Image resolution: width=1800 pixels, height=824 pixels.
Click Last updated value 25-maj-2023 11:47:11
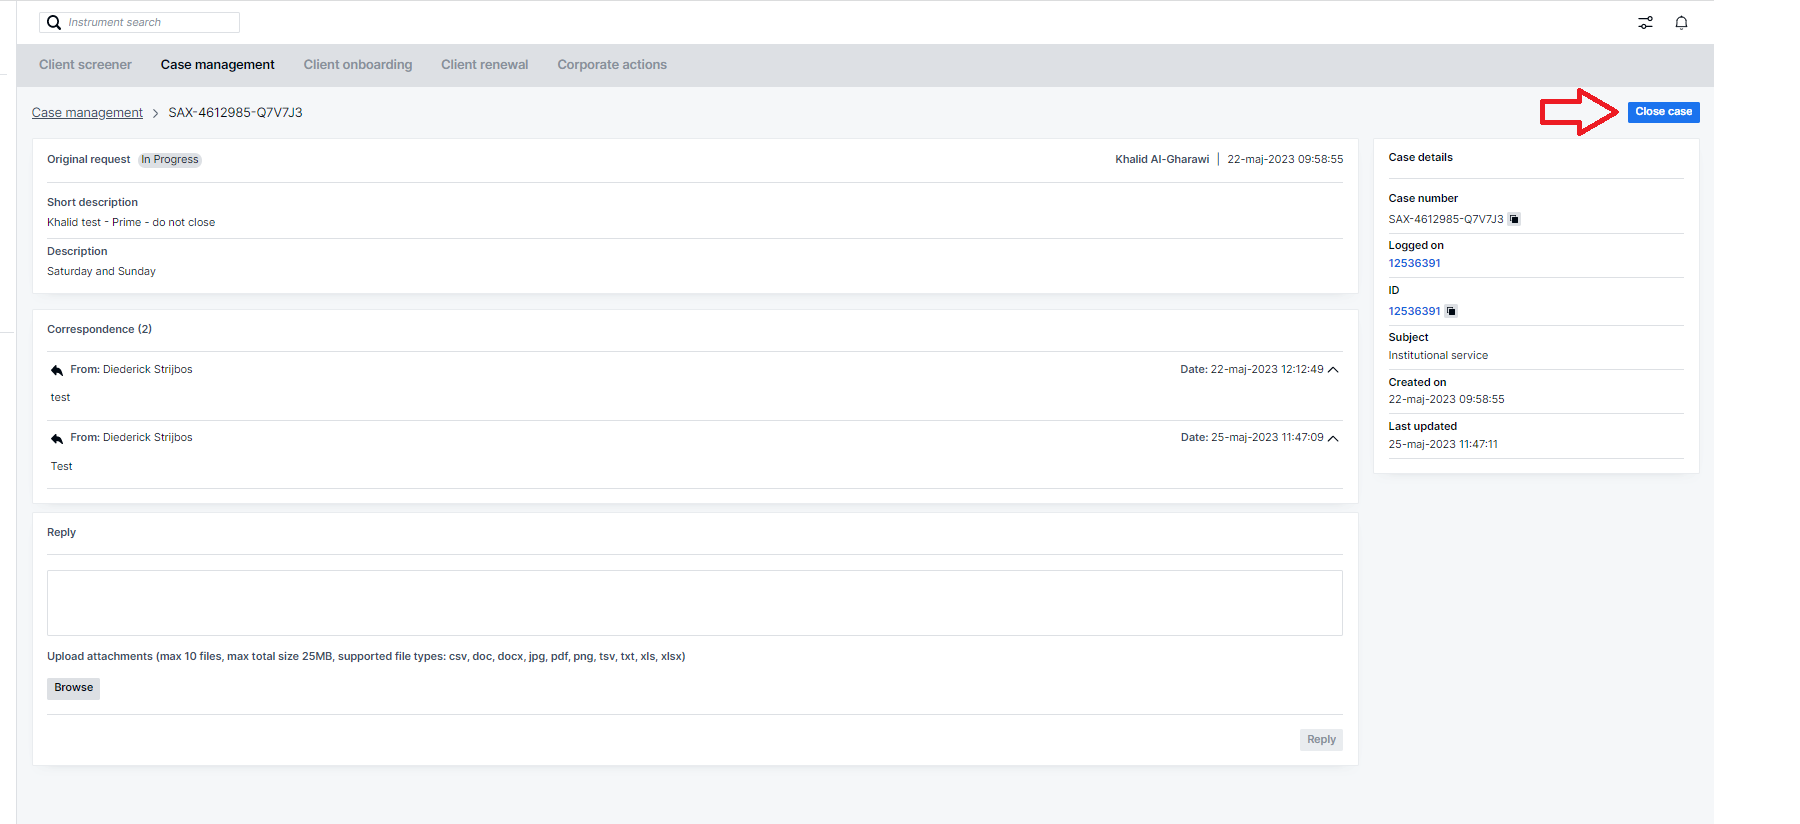coord(1443,445)
